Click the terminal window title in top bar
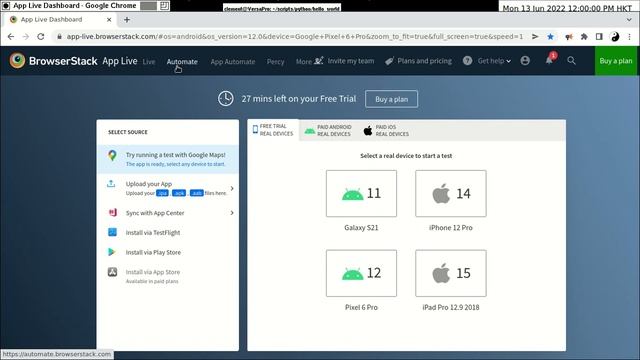The image size is (640, 360). click(282, 8)
